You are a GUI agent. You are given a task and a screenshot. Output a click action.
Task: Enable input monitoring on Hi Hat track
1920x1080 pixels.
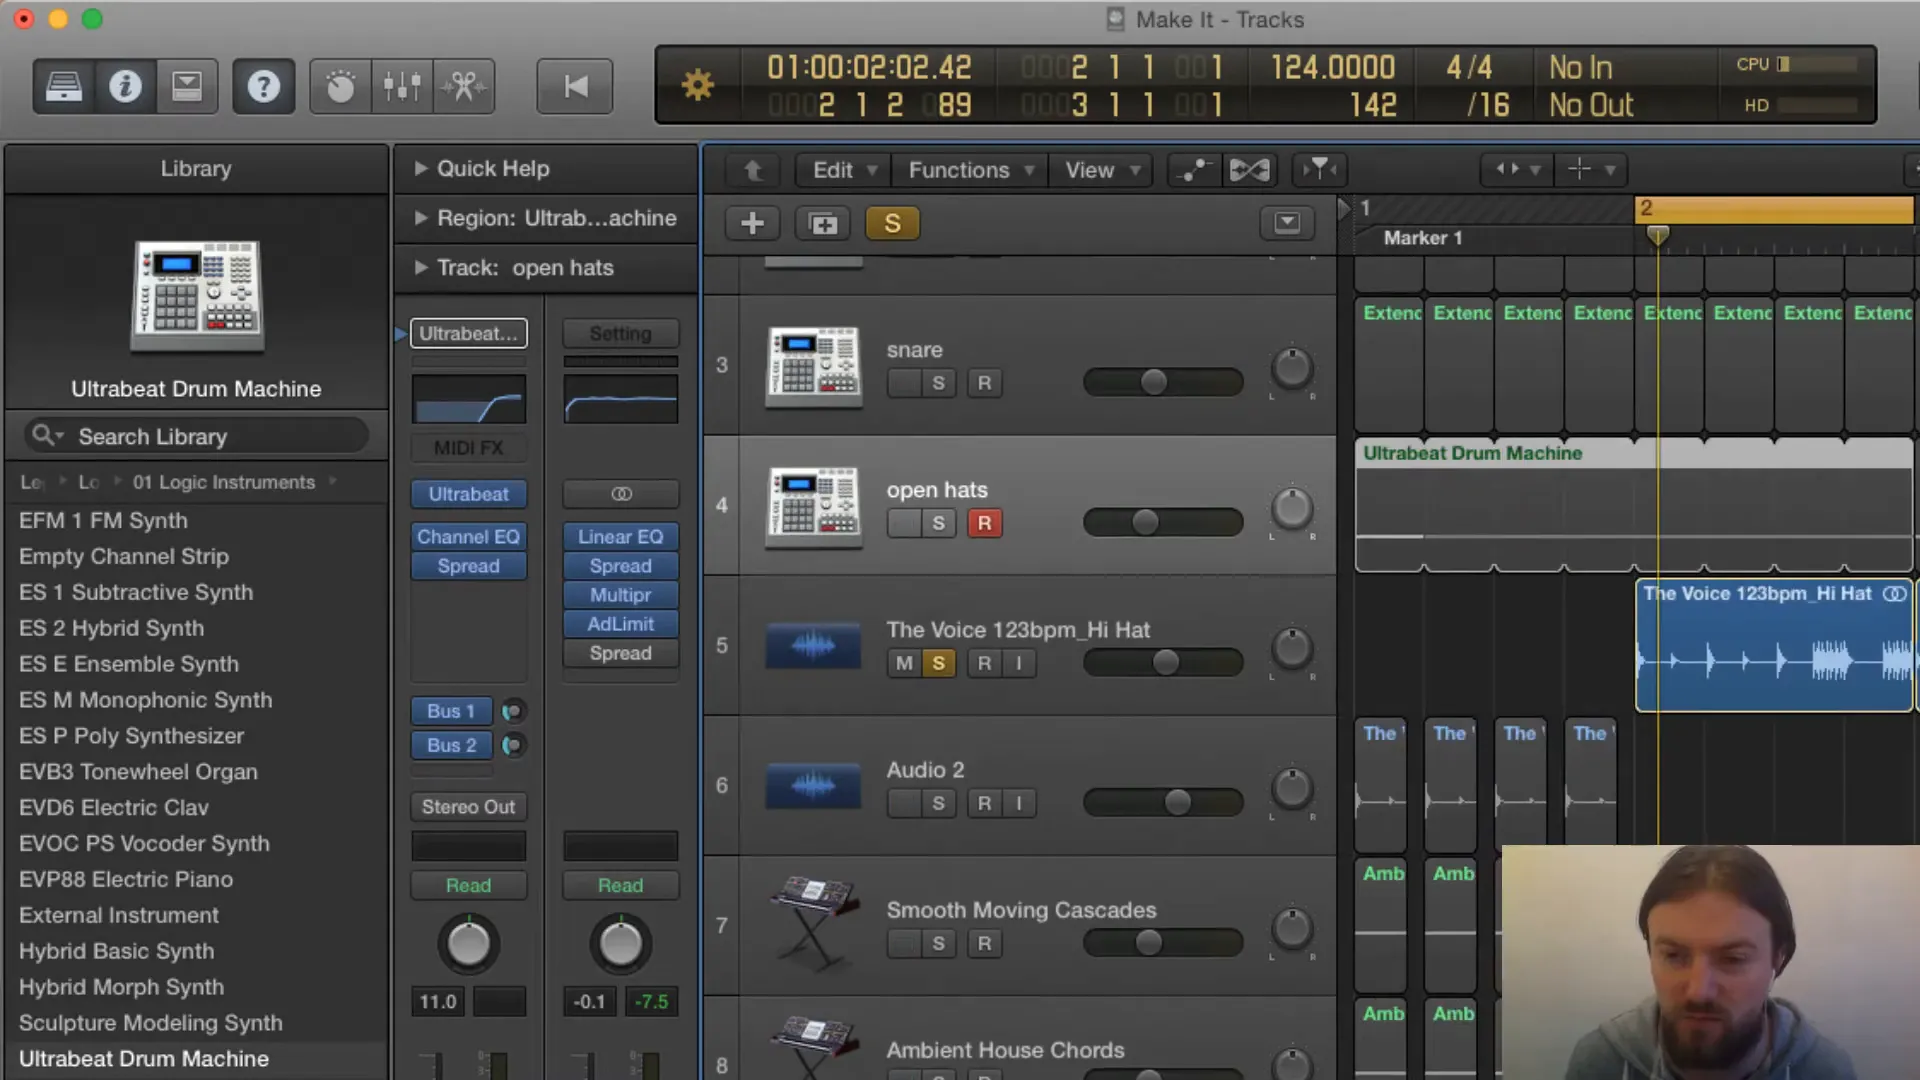(x=1019, y=663)
